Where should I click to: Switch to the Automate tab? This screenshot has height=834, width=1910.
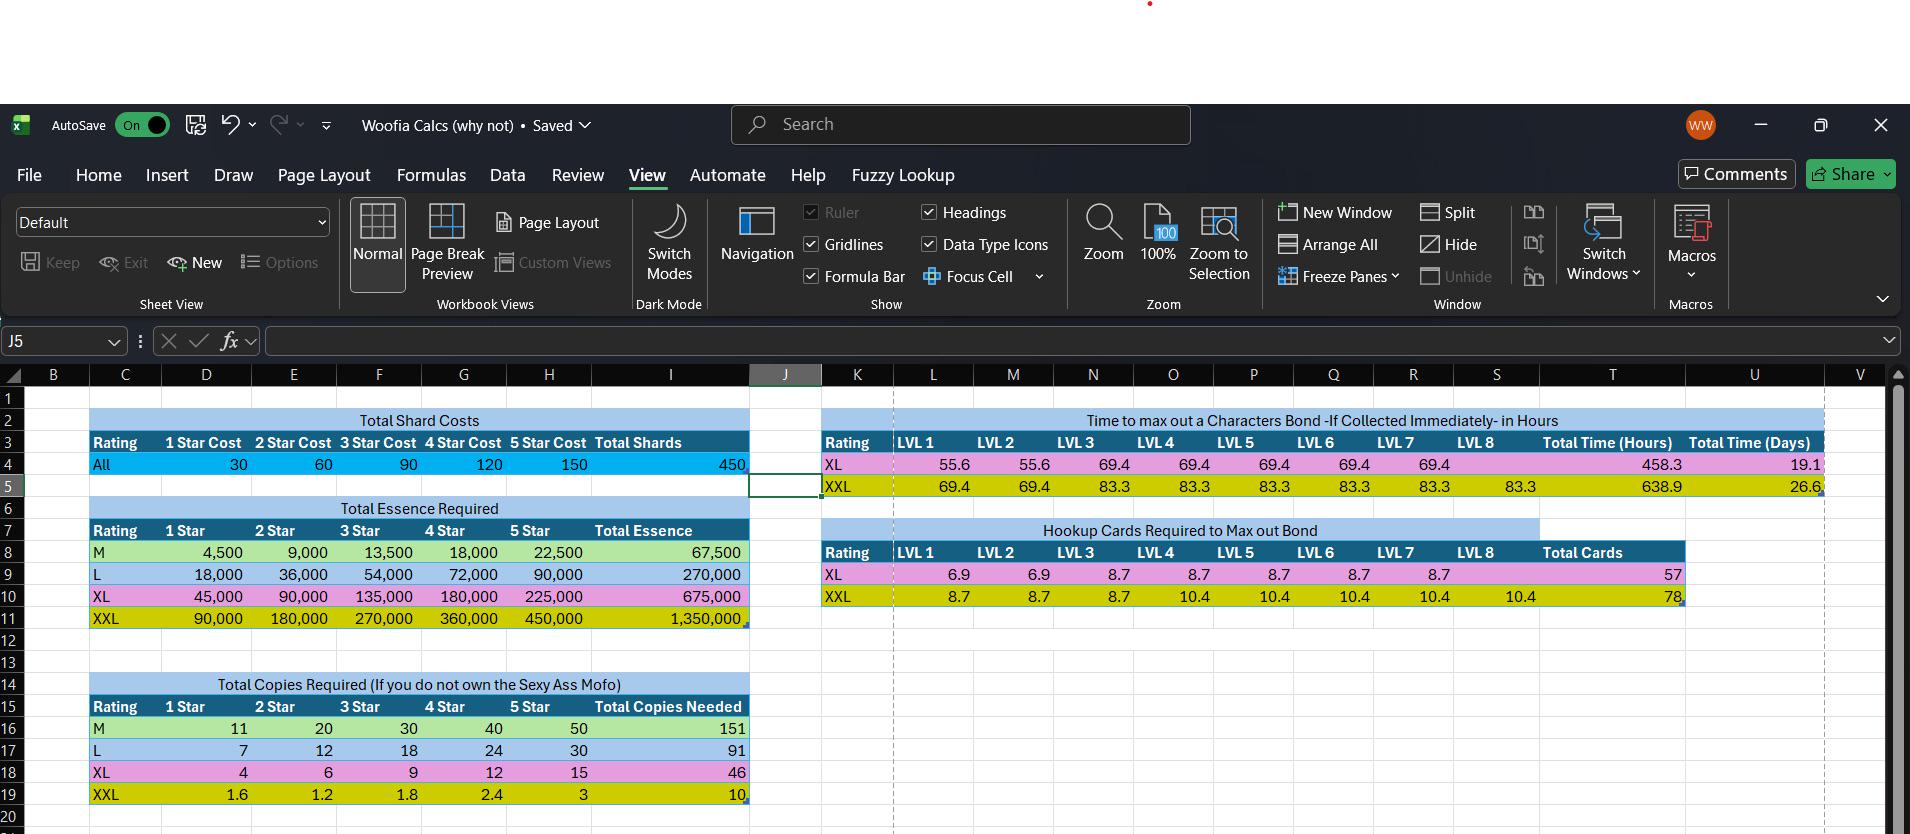(x=728, y=175)
